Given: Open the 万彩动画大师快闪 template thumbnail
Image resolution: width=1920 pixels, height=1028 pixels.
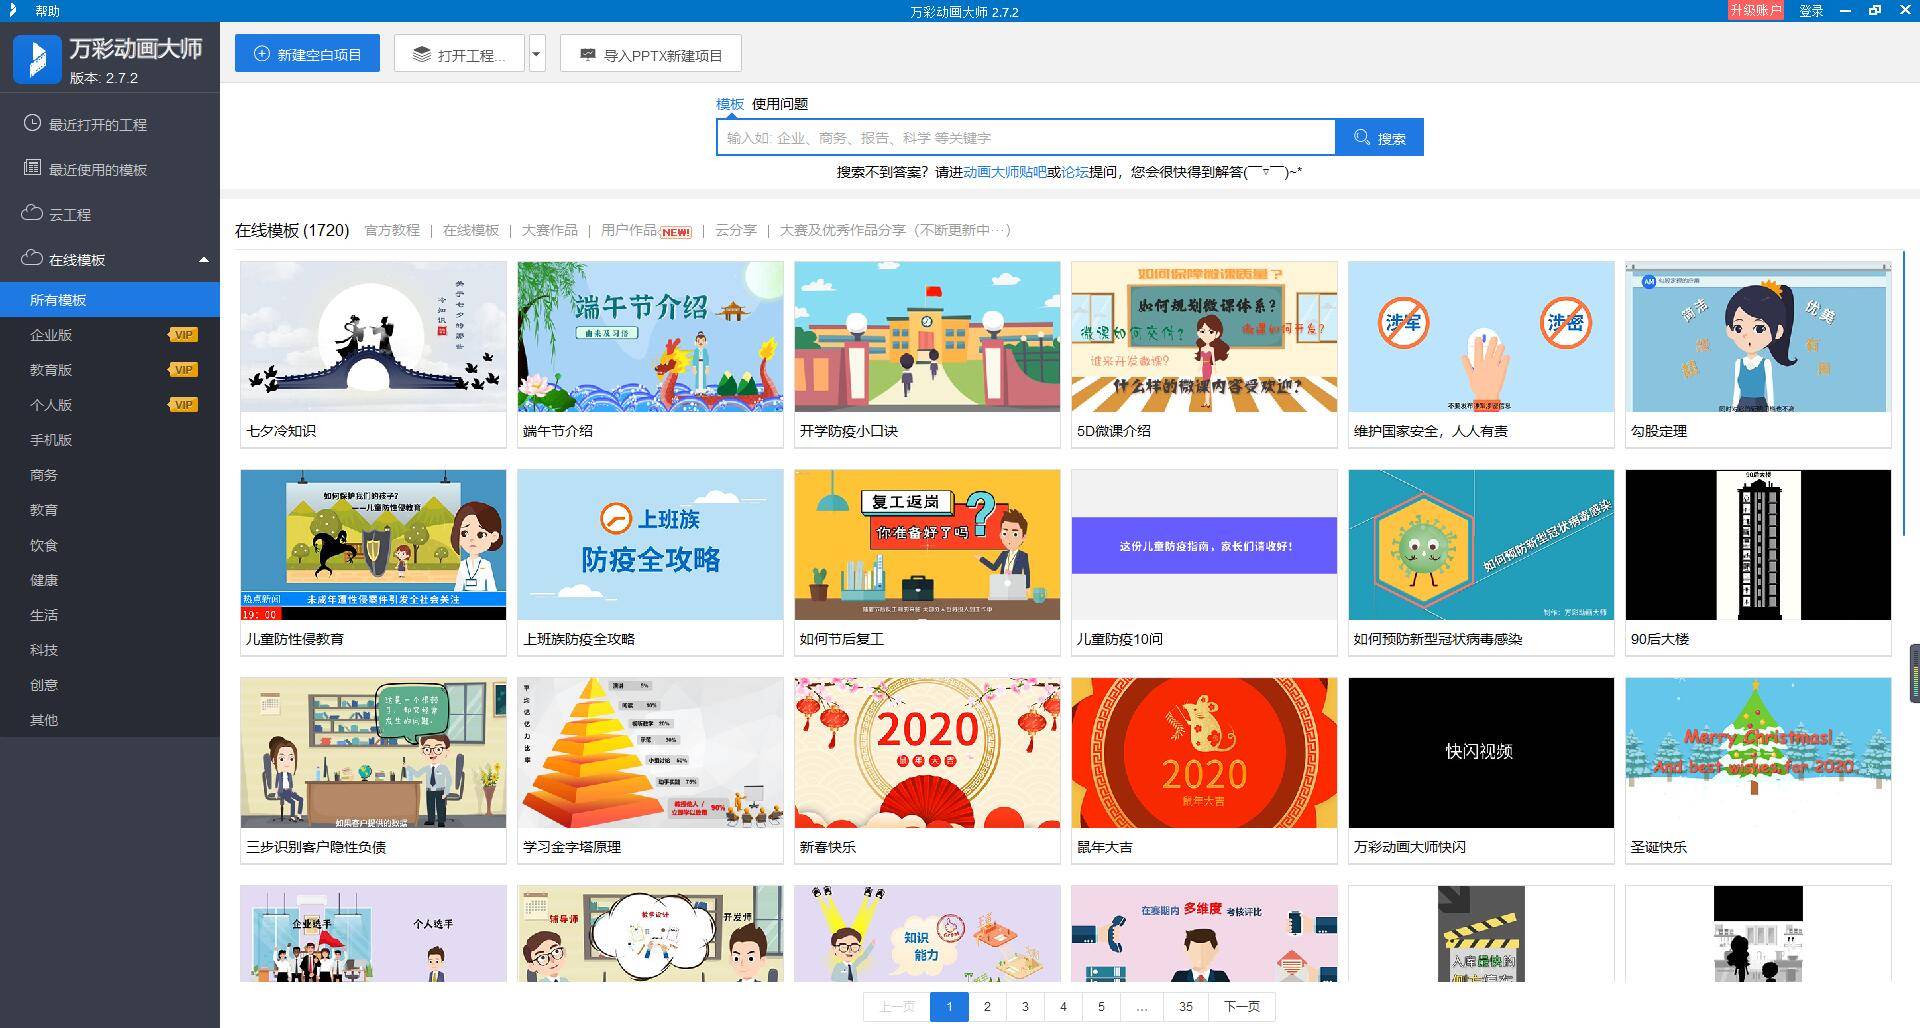Looking at the screenshot, I should [x=1481, y=753].
